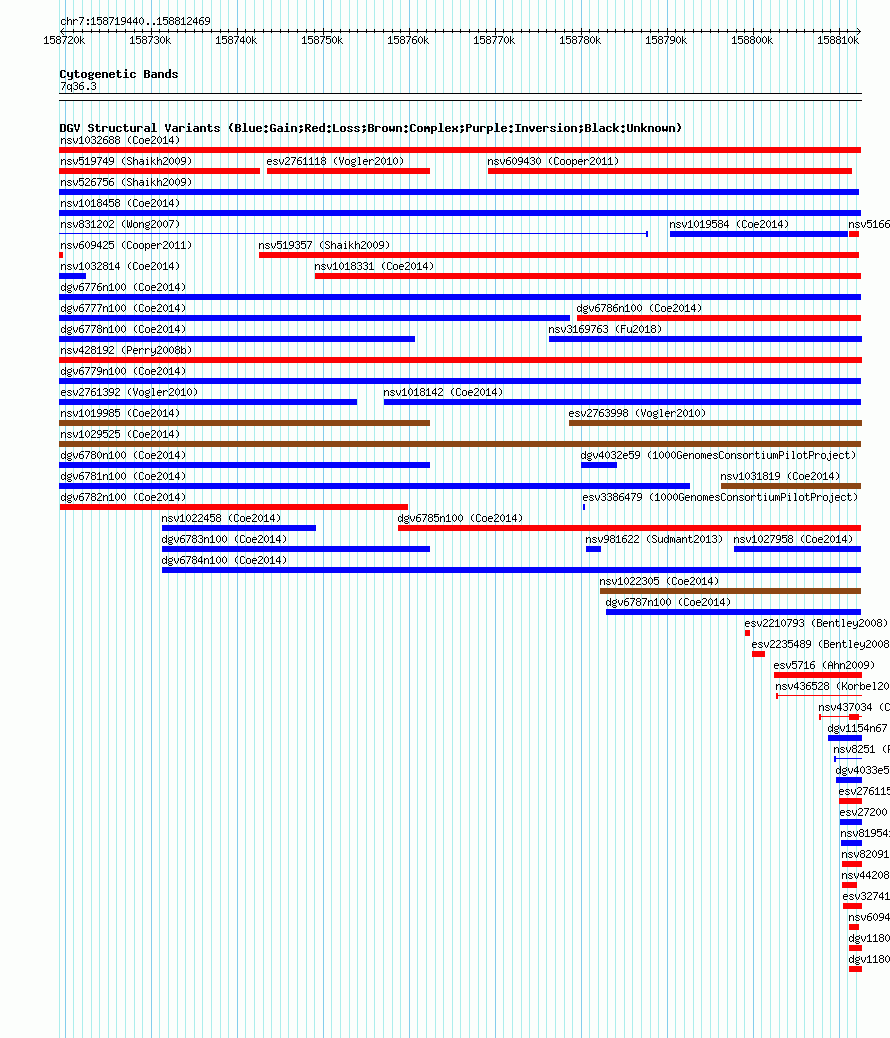Click the small red bar under esv2235489
890x1038 pixels.
758,654
